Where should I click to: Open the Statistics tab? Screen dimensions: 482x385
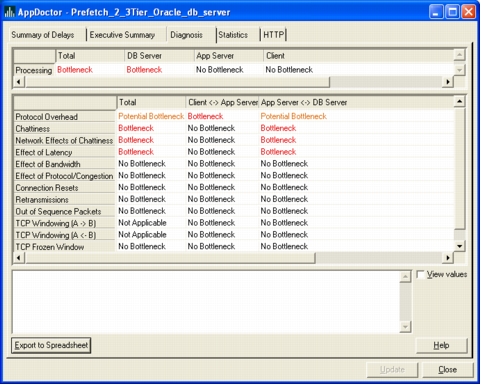[233, 35]
